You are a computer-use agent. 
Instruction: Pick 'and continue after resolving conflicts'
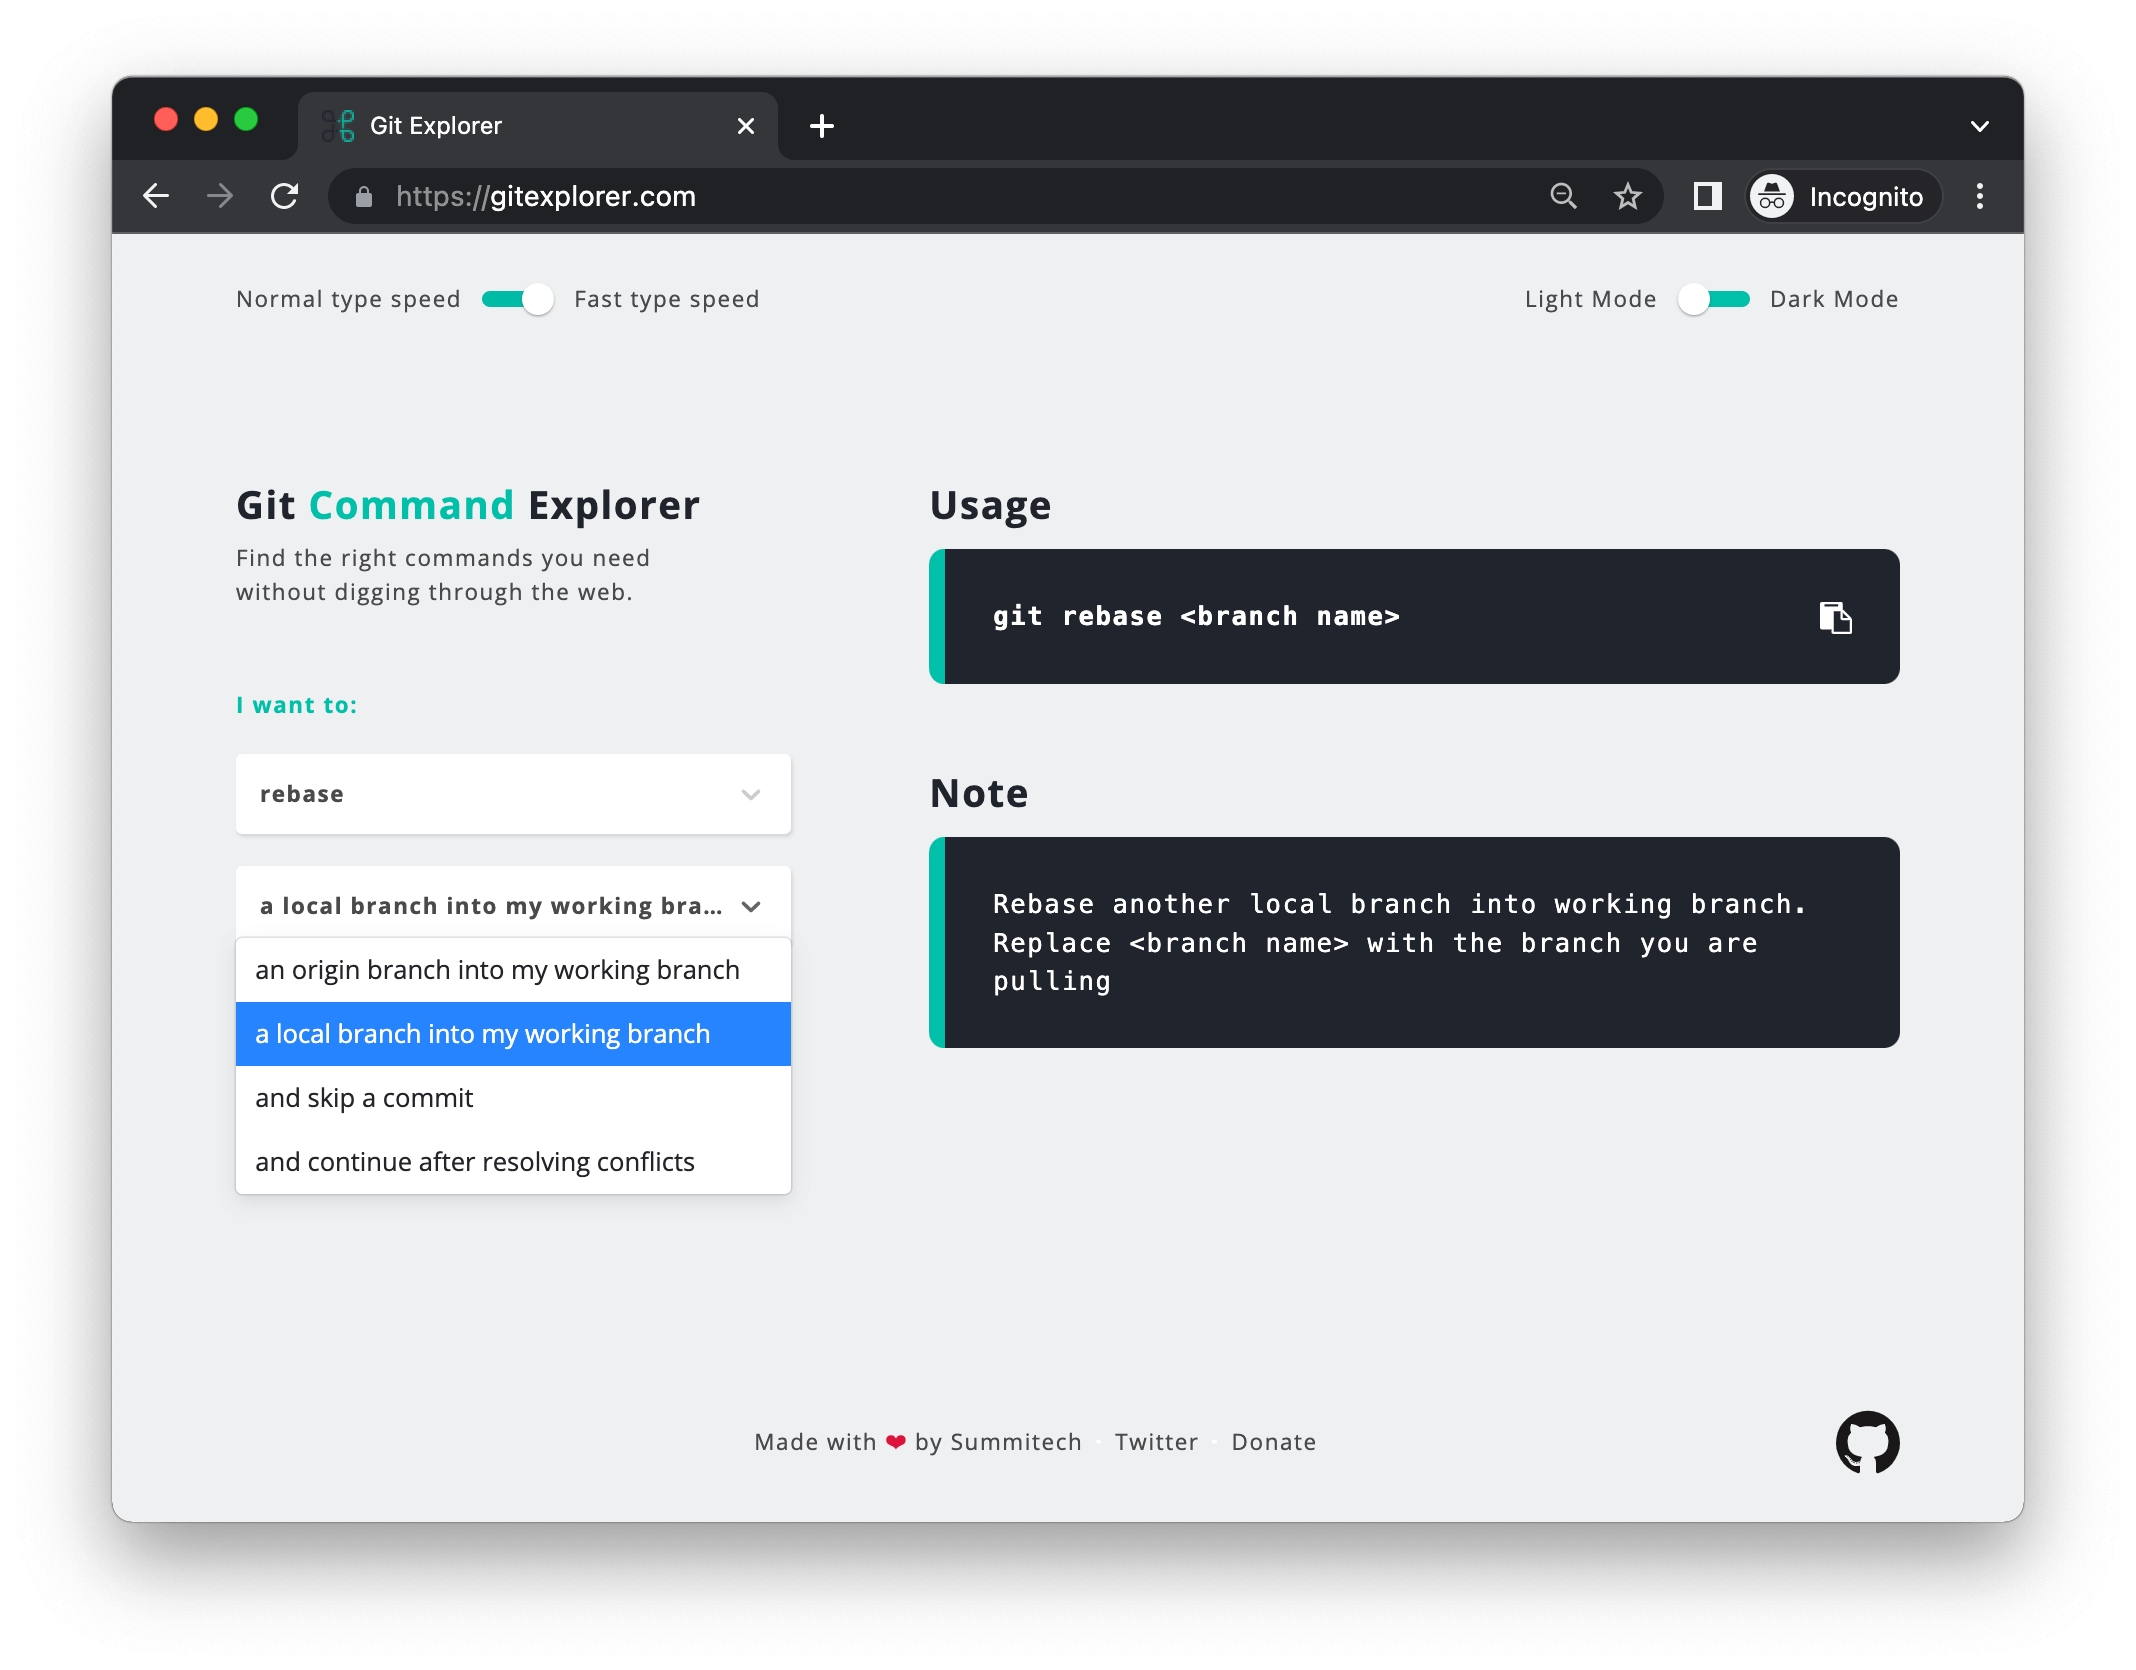(474, 1162)
